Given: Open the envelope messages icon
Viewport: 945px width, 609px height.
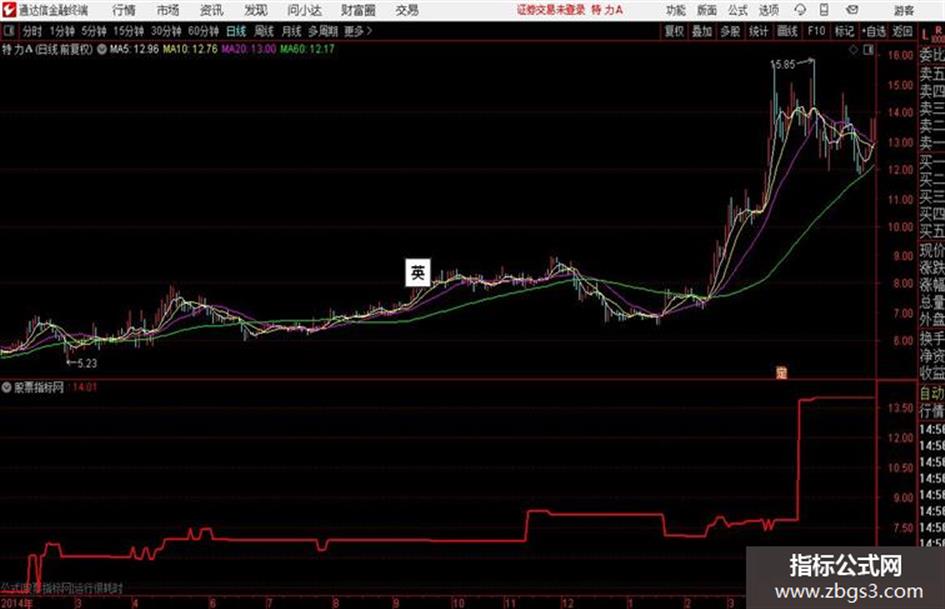Looking at the screenshot, I should pyautogui.click(x=852, y=10).
